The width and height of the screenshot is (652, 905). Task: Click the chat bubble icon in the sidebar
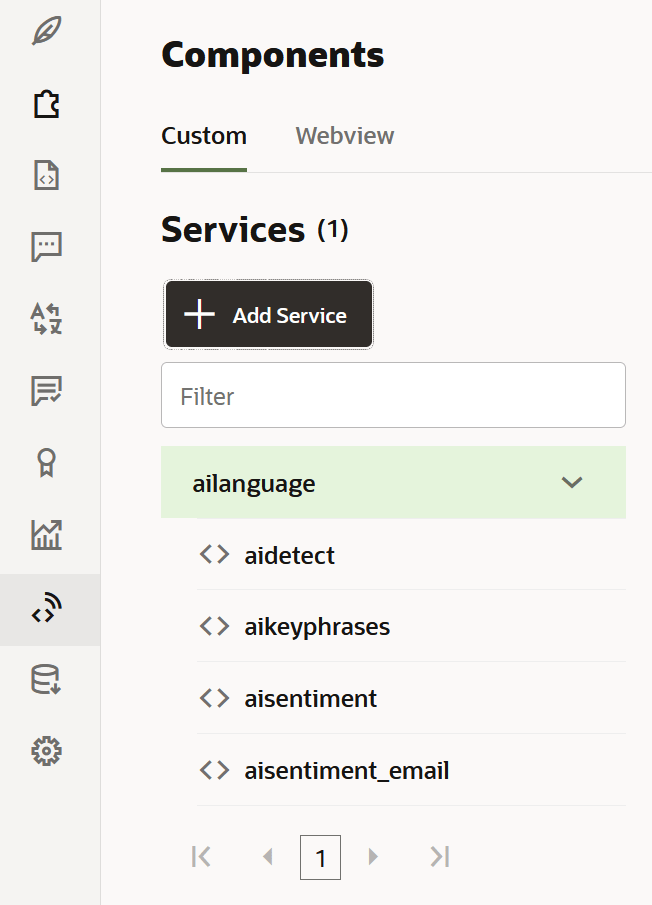tap(47, 247)
